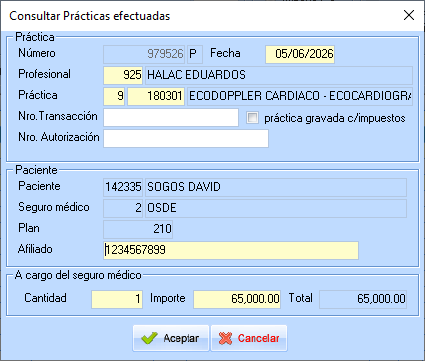The height and width of the screenshot is (361, 425).
Task: Focus the Nro. Autorización input field
Action: (x=186, y=138)
